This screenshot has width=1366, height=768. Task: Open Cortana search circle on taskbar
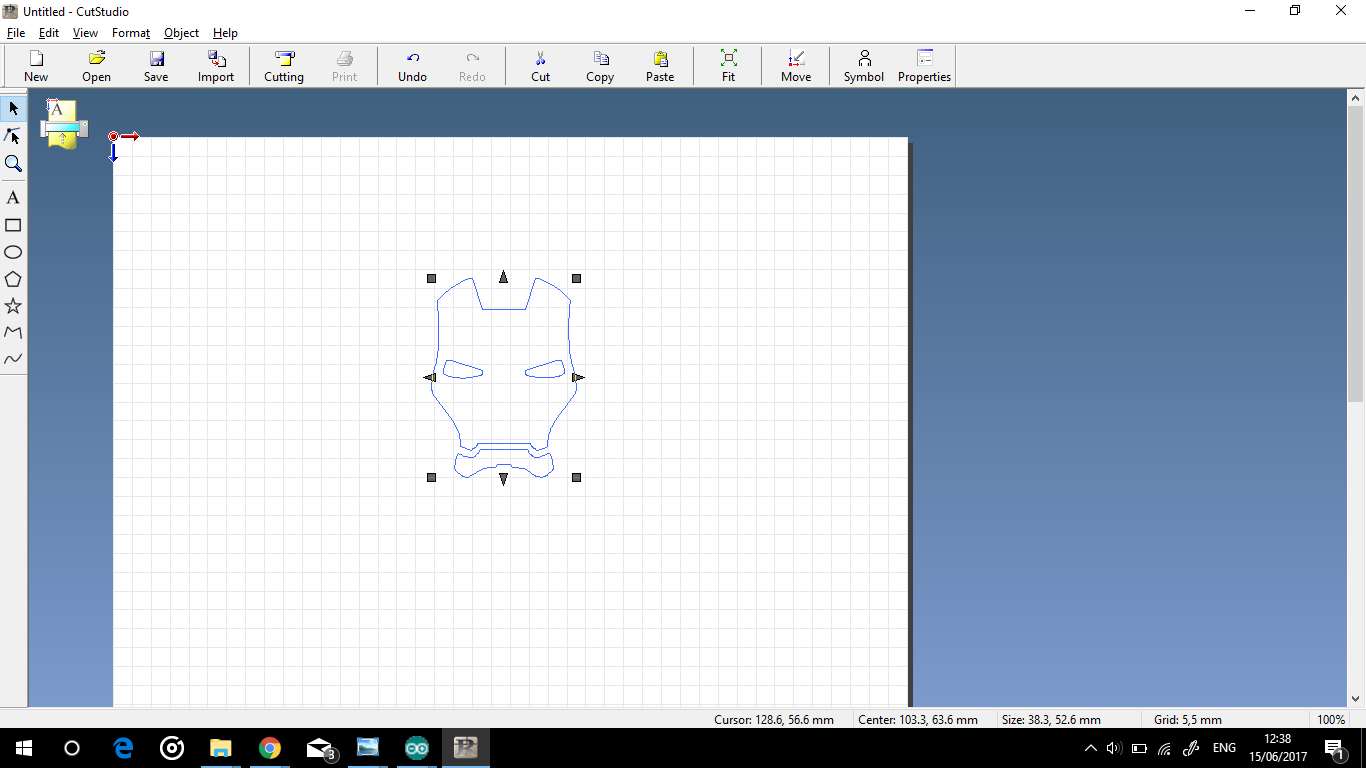(72, 748)
